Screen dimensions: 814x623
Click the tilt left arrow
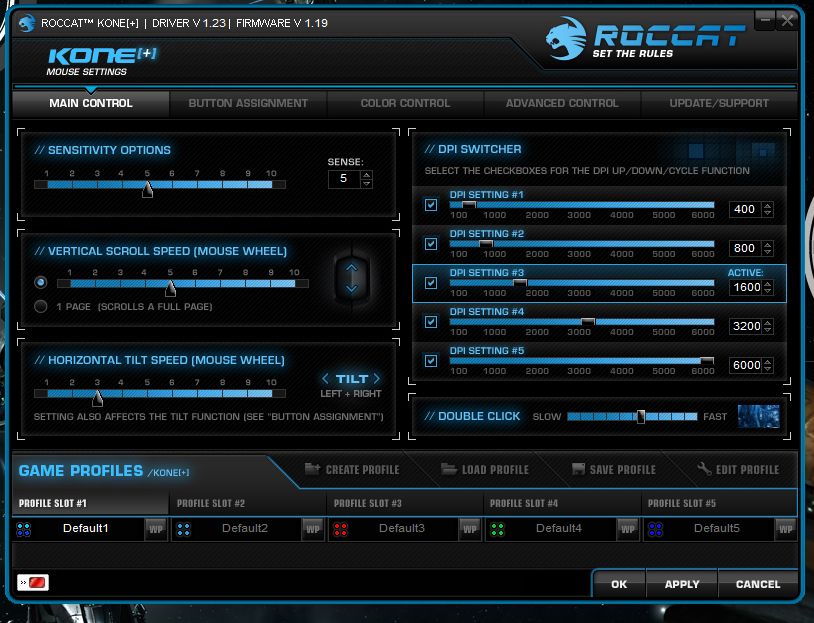(325, 378)
